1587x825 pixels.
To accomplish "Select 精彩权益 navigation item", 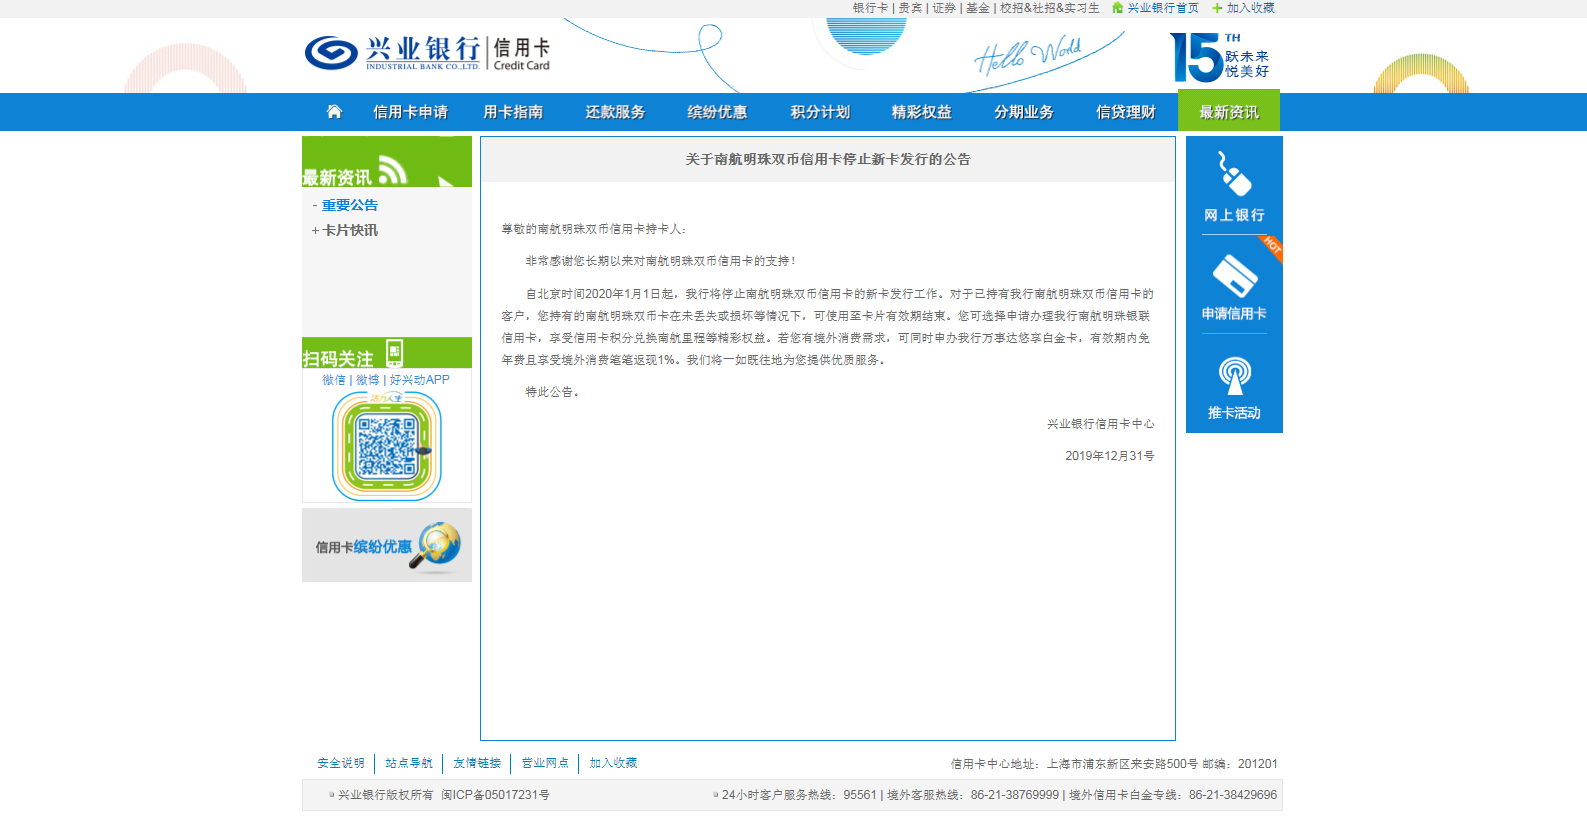I will (x=922, y=112).
